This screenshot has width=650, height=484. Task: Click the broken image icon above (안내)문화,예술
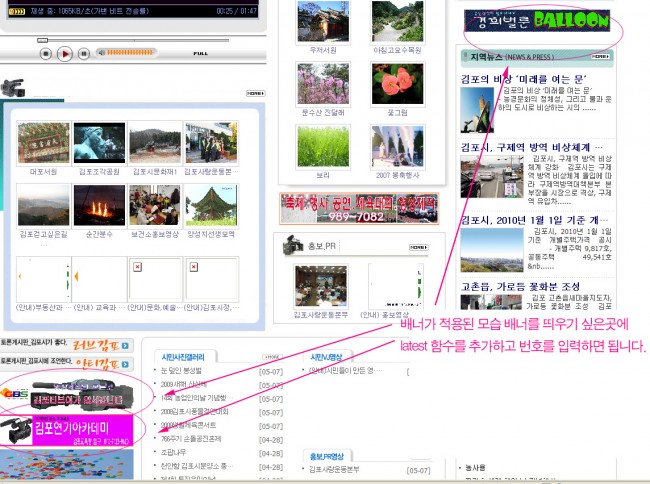[138, 267]
